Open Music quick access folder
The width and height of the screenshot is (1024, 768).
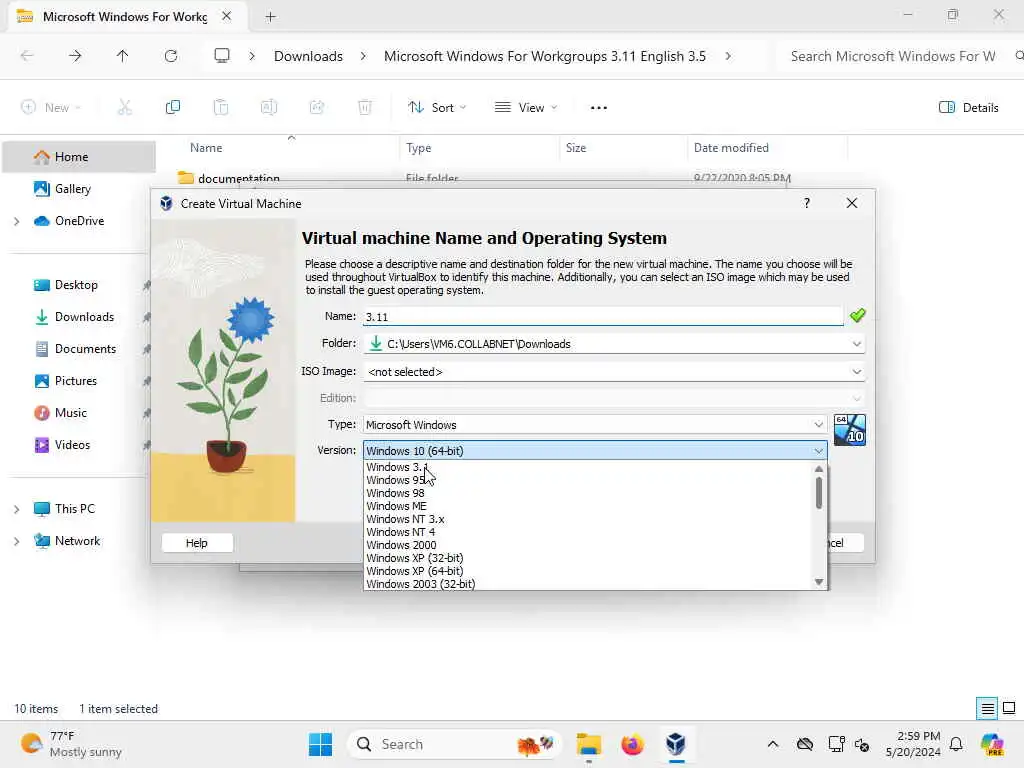(x=71, y=413)
